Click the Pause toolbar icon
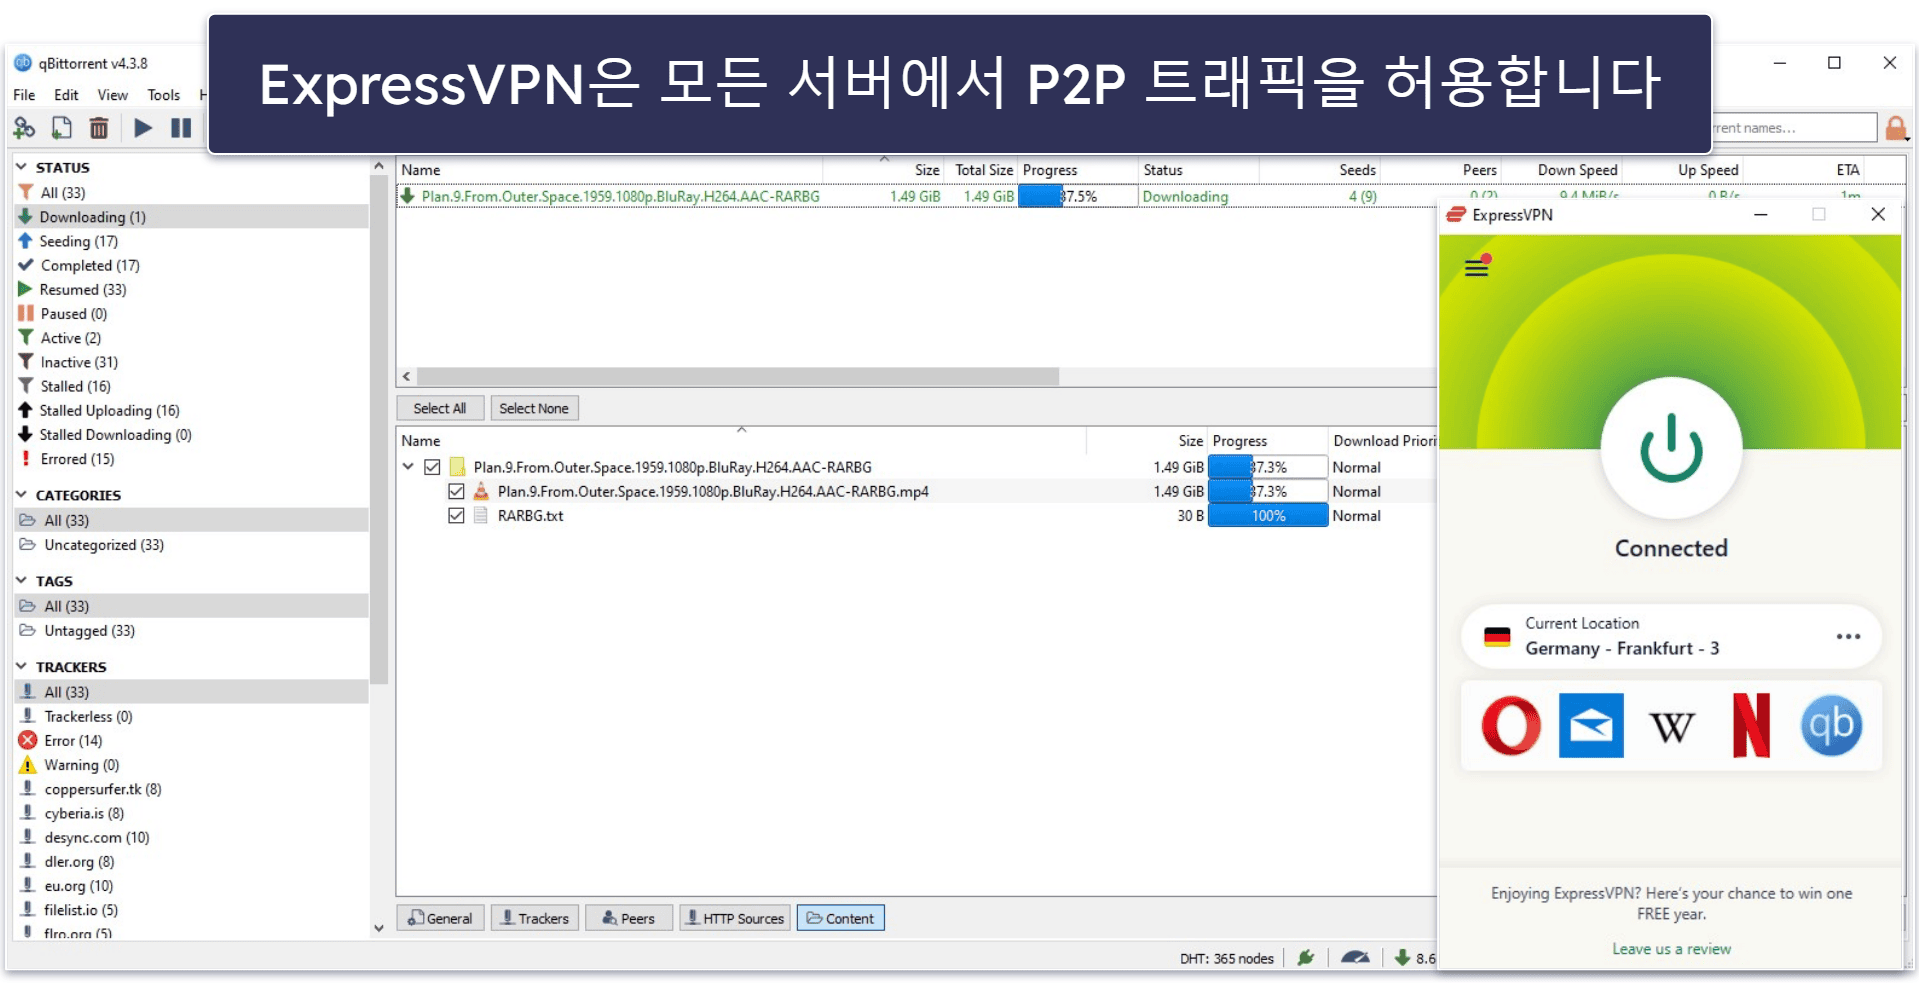 (181, 128)
